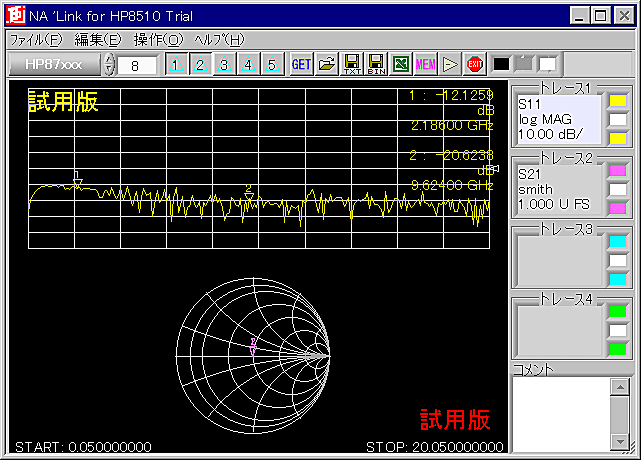Click top green swatch in トレース4
641x460 pixels.
[618, 312]
